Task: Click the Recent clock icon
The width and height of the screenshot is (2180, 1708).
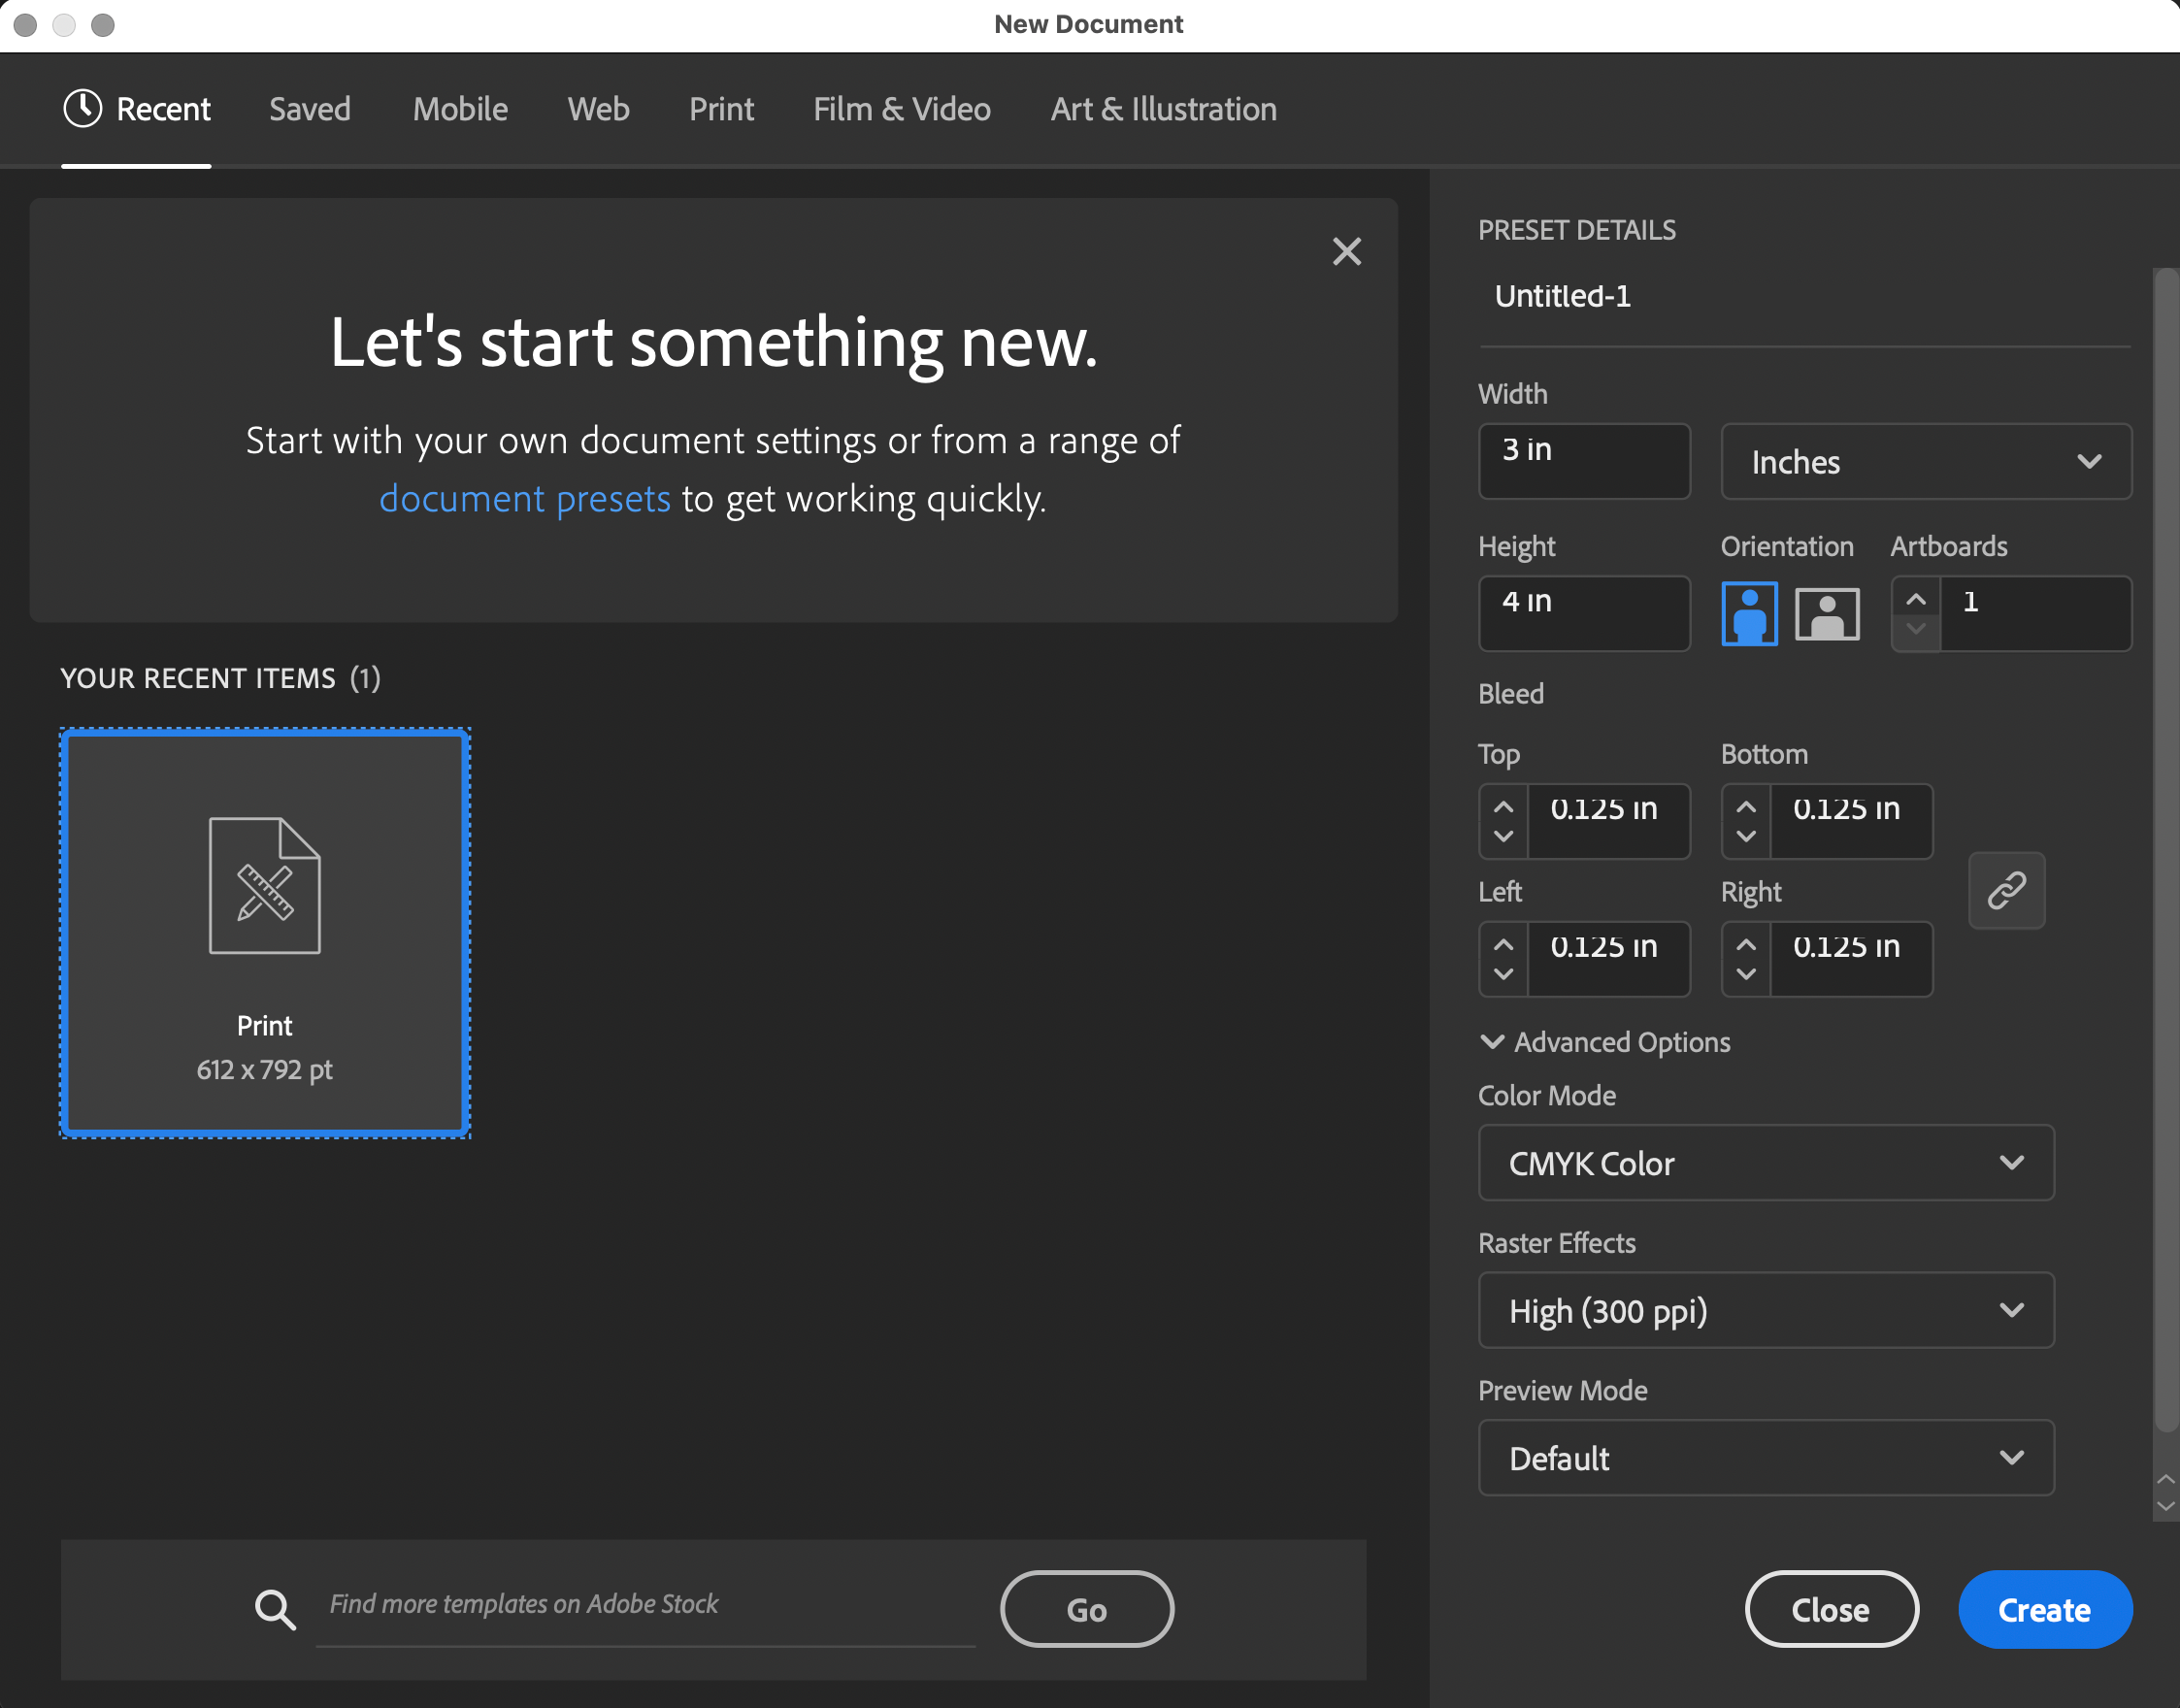Action: coord(83,108)
